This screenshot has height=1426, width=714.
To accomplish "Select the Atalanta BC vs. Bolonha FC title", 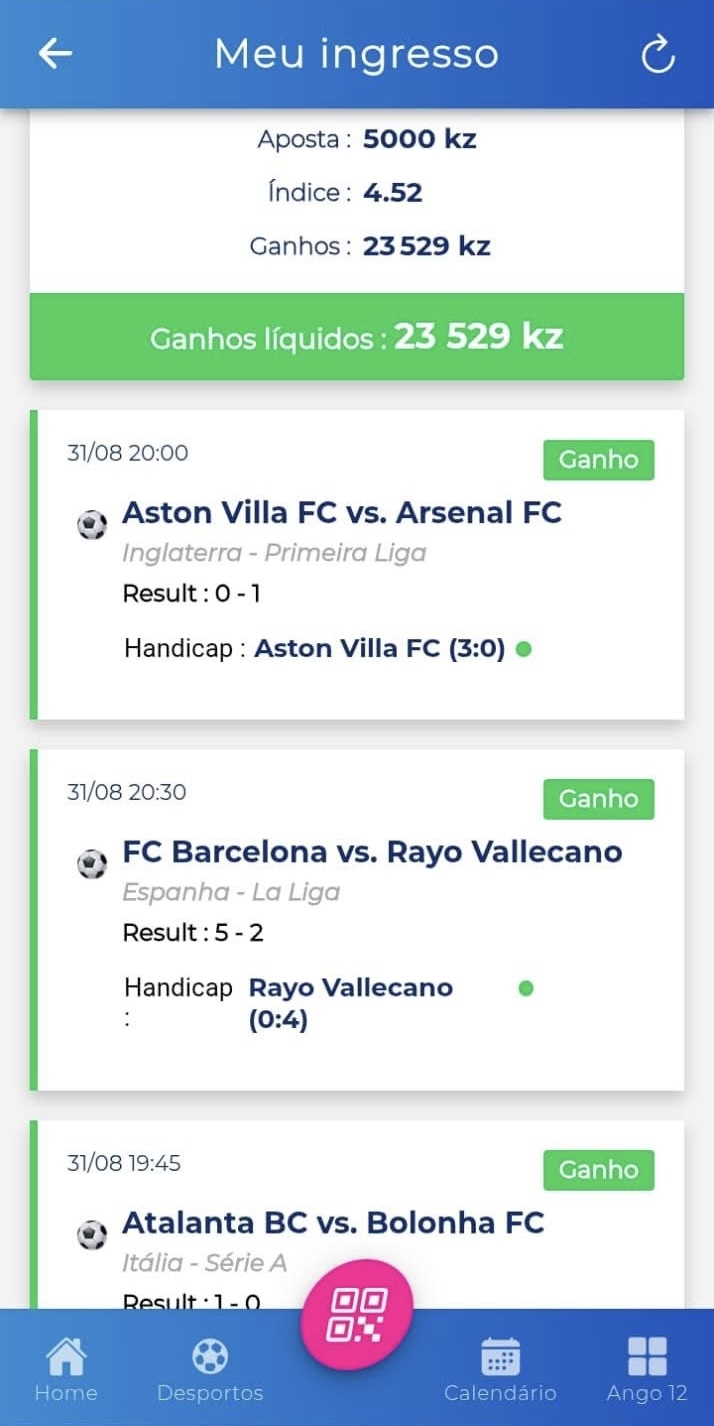I will point(333,1222).
